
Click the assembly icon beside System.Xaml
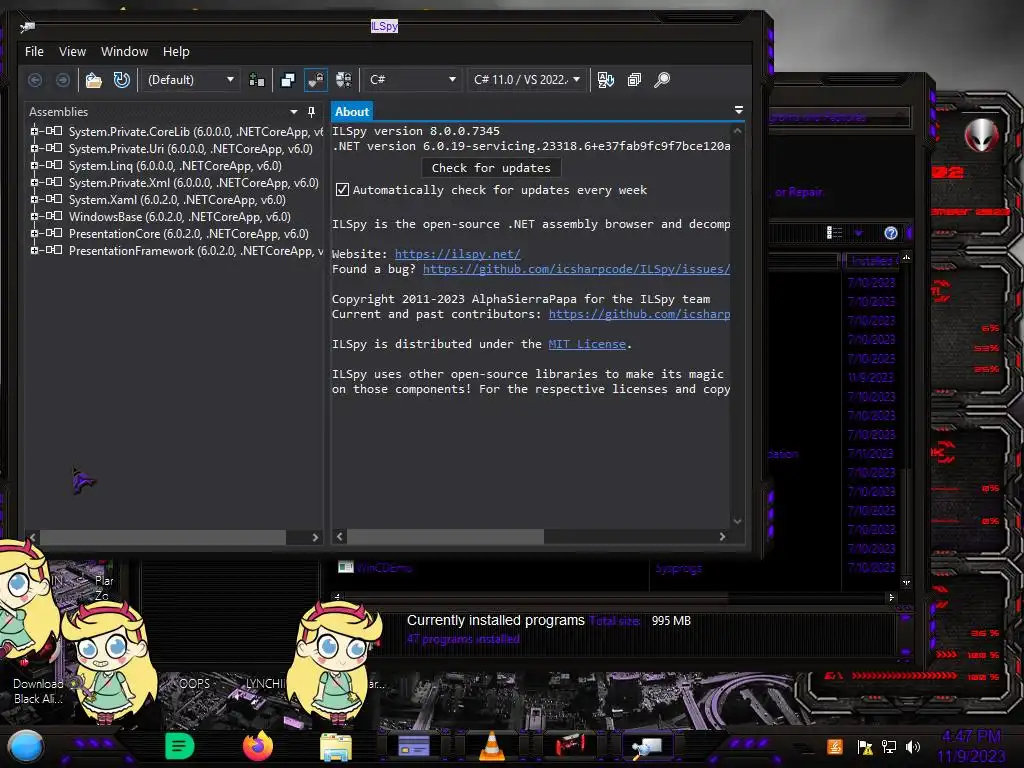click(x=54, y=199)
